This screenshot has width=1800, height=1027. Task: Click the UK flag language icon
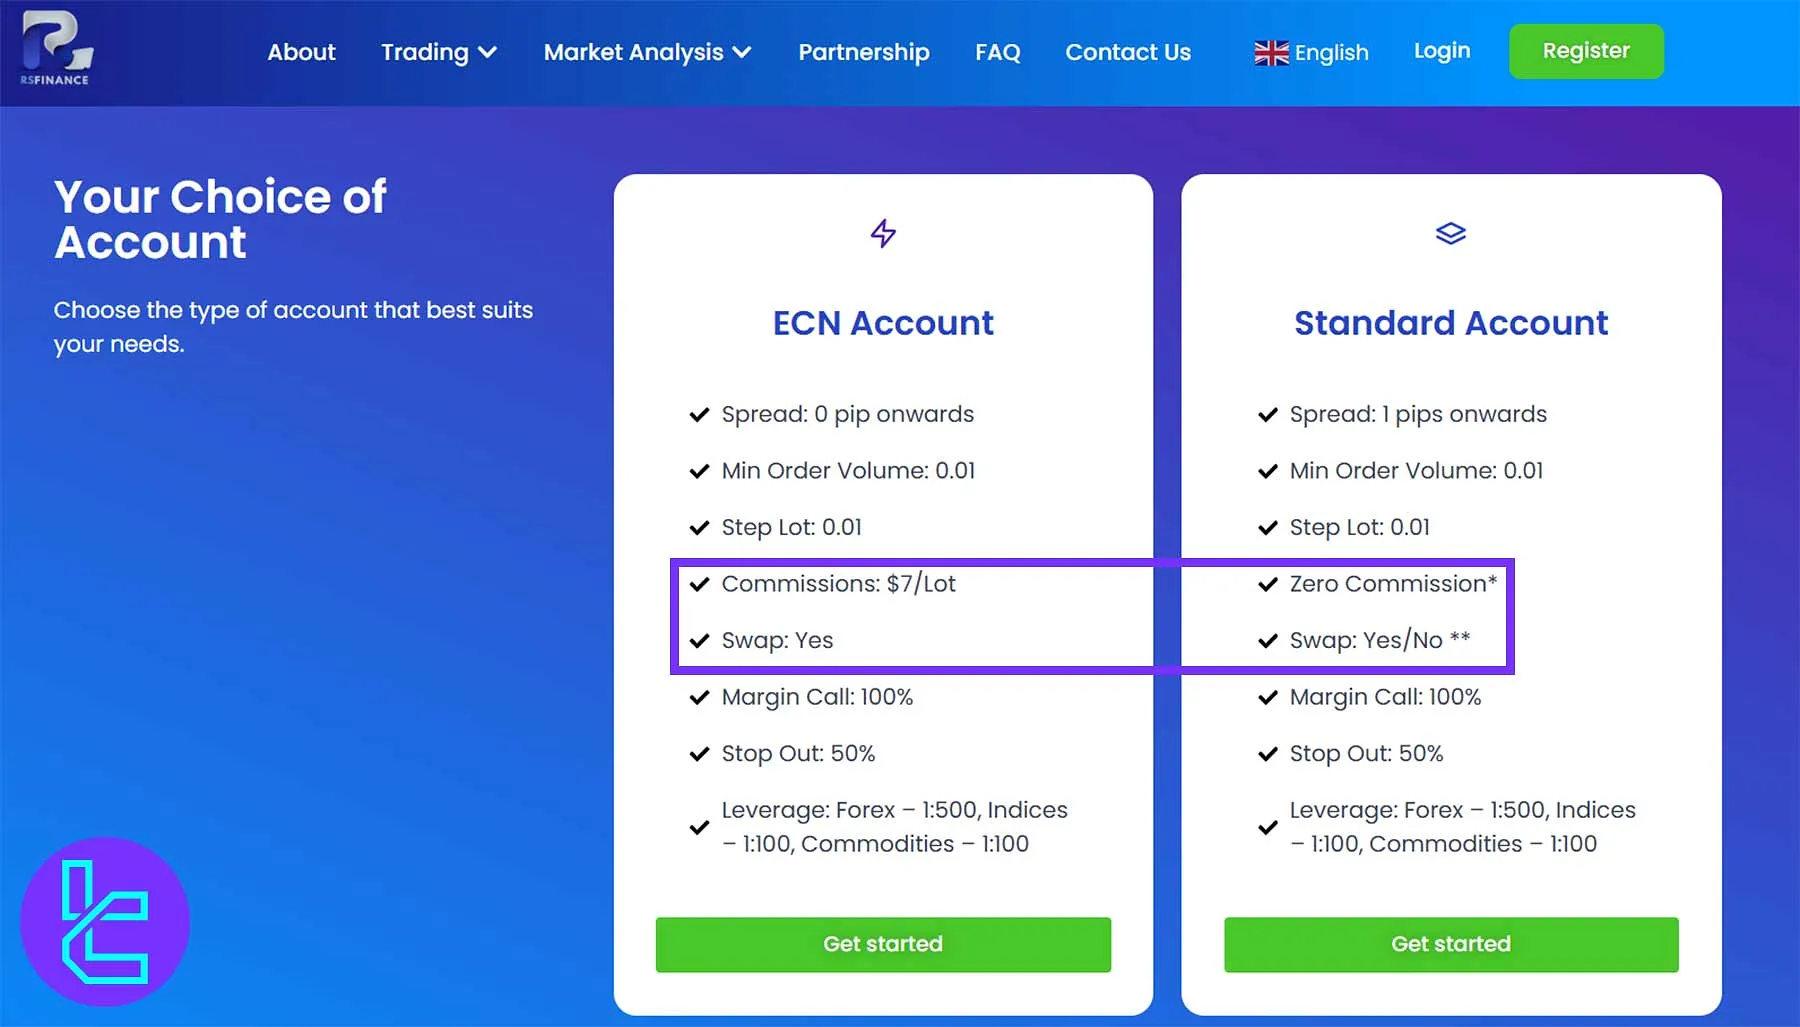tap(1271, 53)
